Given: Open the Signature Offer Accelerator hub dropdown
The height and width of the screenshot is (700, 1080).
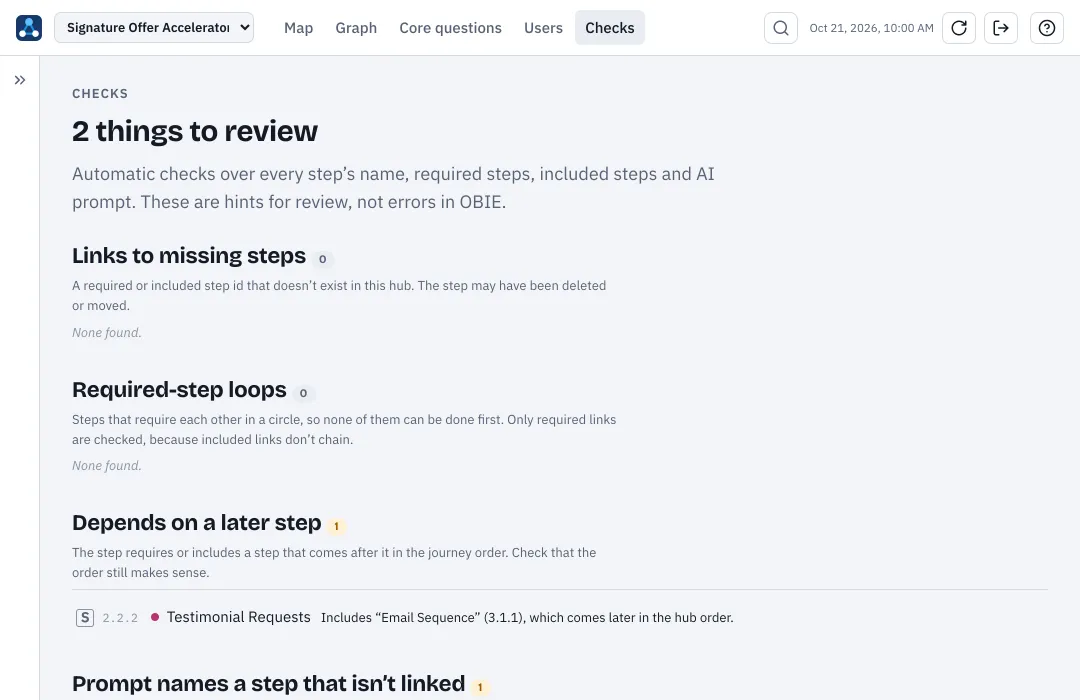Looking at the screenshot, I should click(154, 28).
